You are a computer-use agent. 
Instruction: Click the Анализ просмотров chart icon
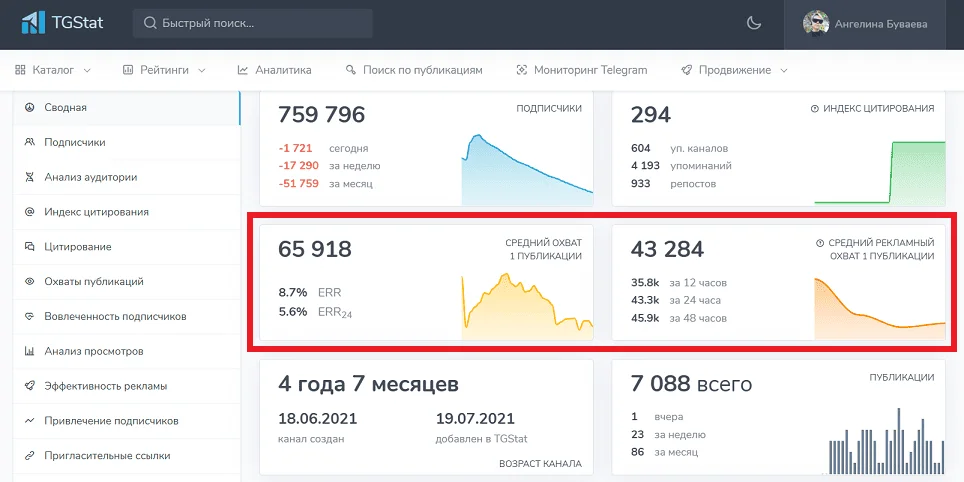point(30,352)
